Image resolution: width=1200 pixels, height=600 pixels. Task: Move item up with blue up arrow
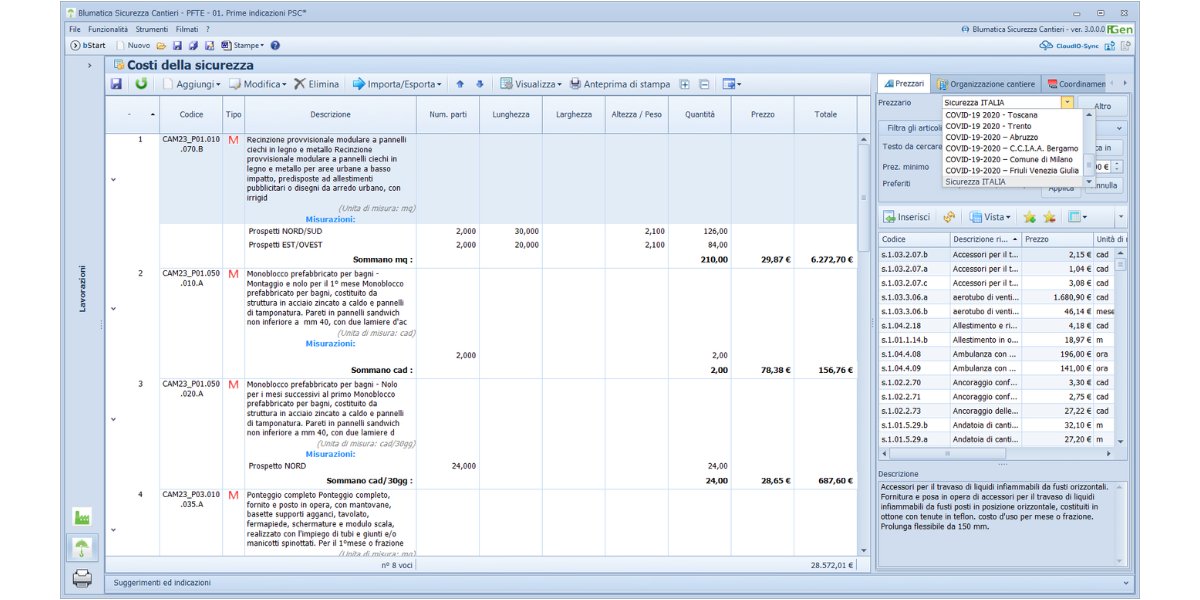[x=460, y=84]
